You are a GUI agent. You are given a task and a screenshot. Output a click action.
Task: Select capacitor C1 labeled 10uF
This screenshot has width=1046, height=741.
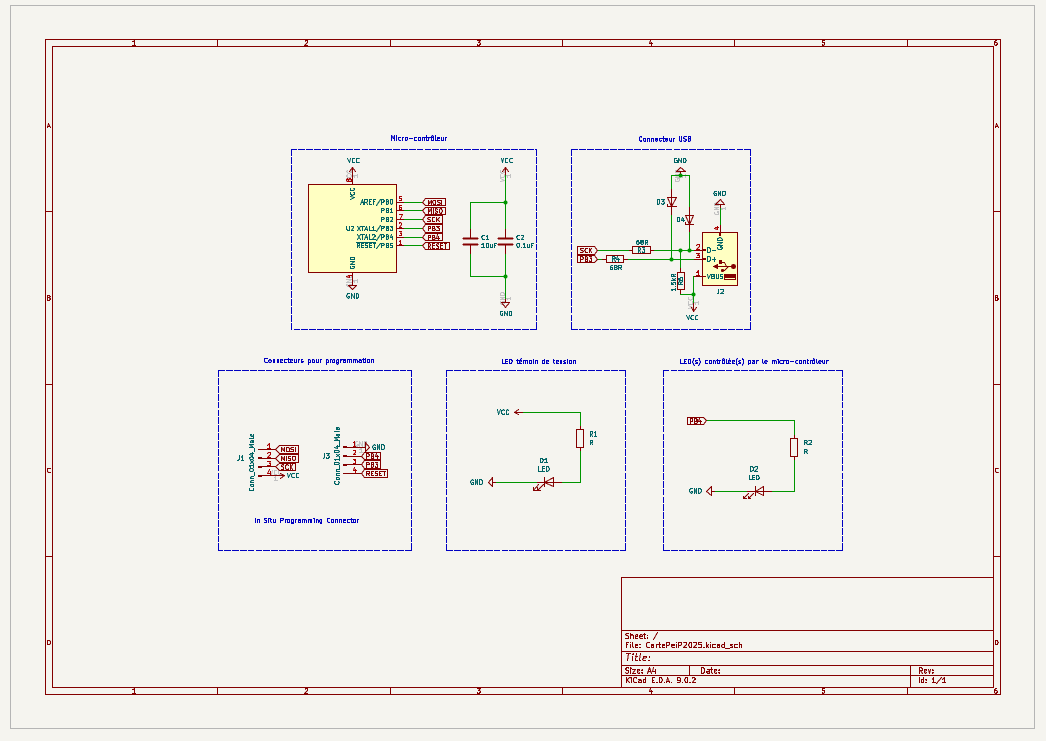point(470,241)
